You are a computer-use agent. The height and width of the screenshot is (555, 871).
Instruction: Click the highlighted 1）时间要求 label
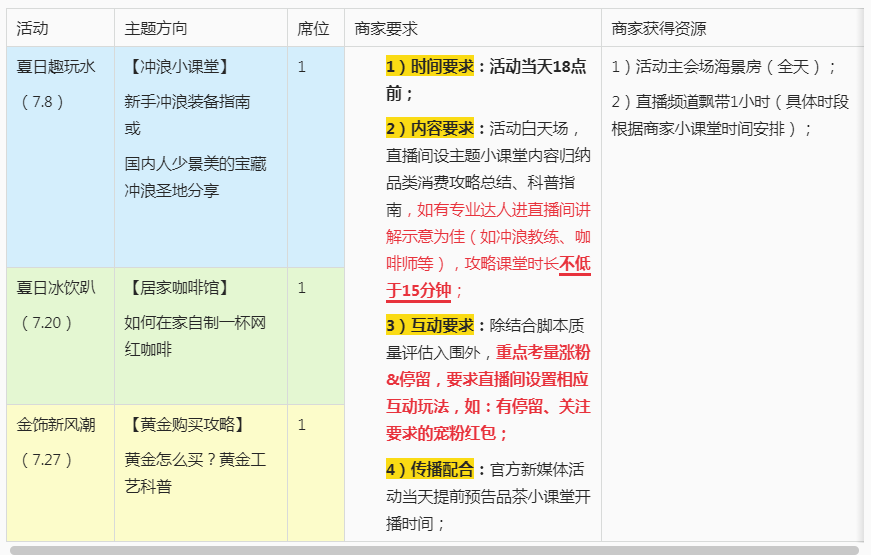[430, 67]
